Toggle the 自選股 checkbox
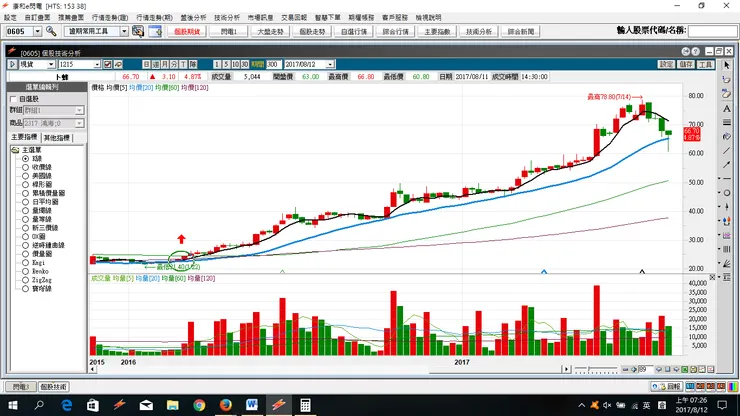 click(13, 99)
